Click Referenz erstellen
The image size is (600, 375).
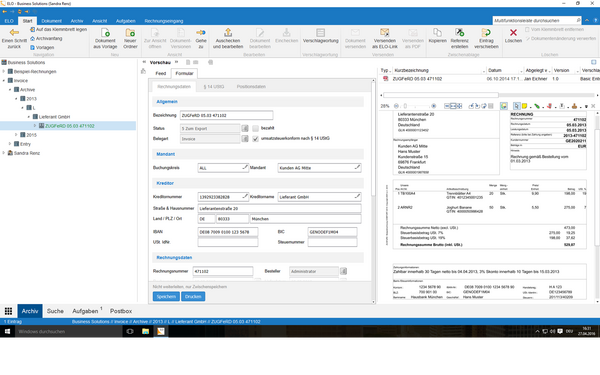tap(460, 38)
